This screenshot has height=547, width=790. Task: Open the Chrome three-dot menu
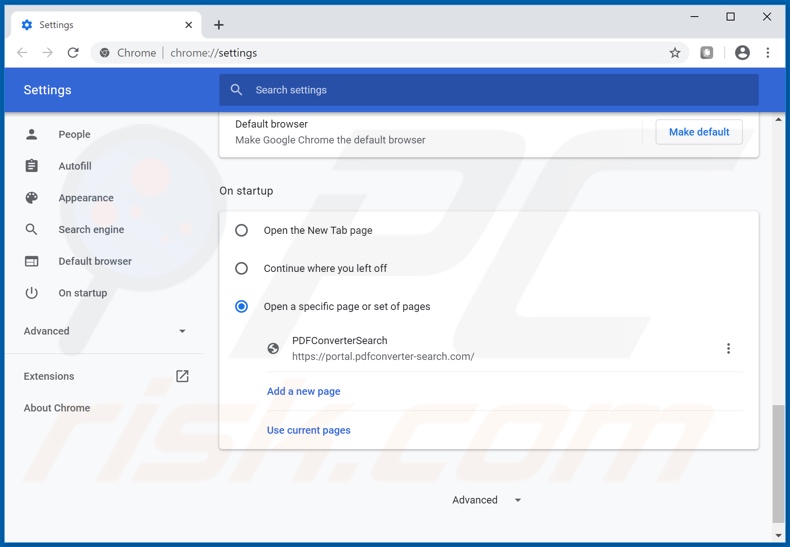767,52
